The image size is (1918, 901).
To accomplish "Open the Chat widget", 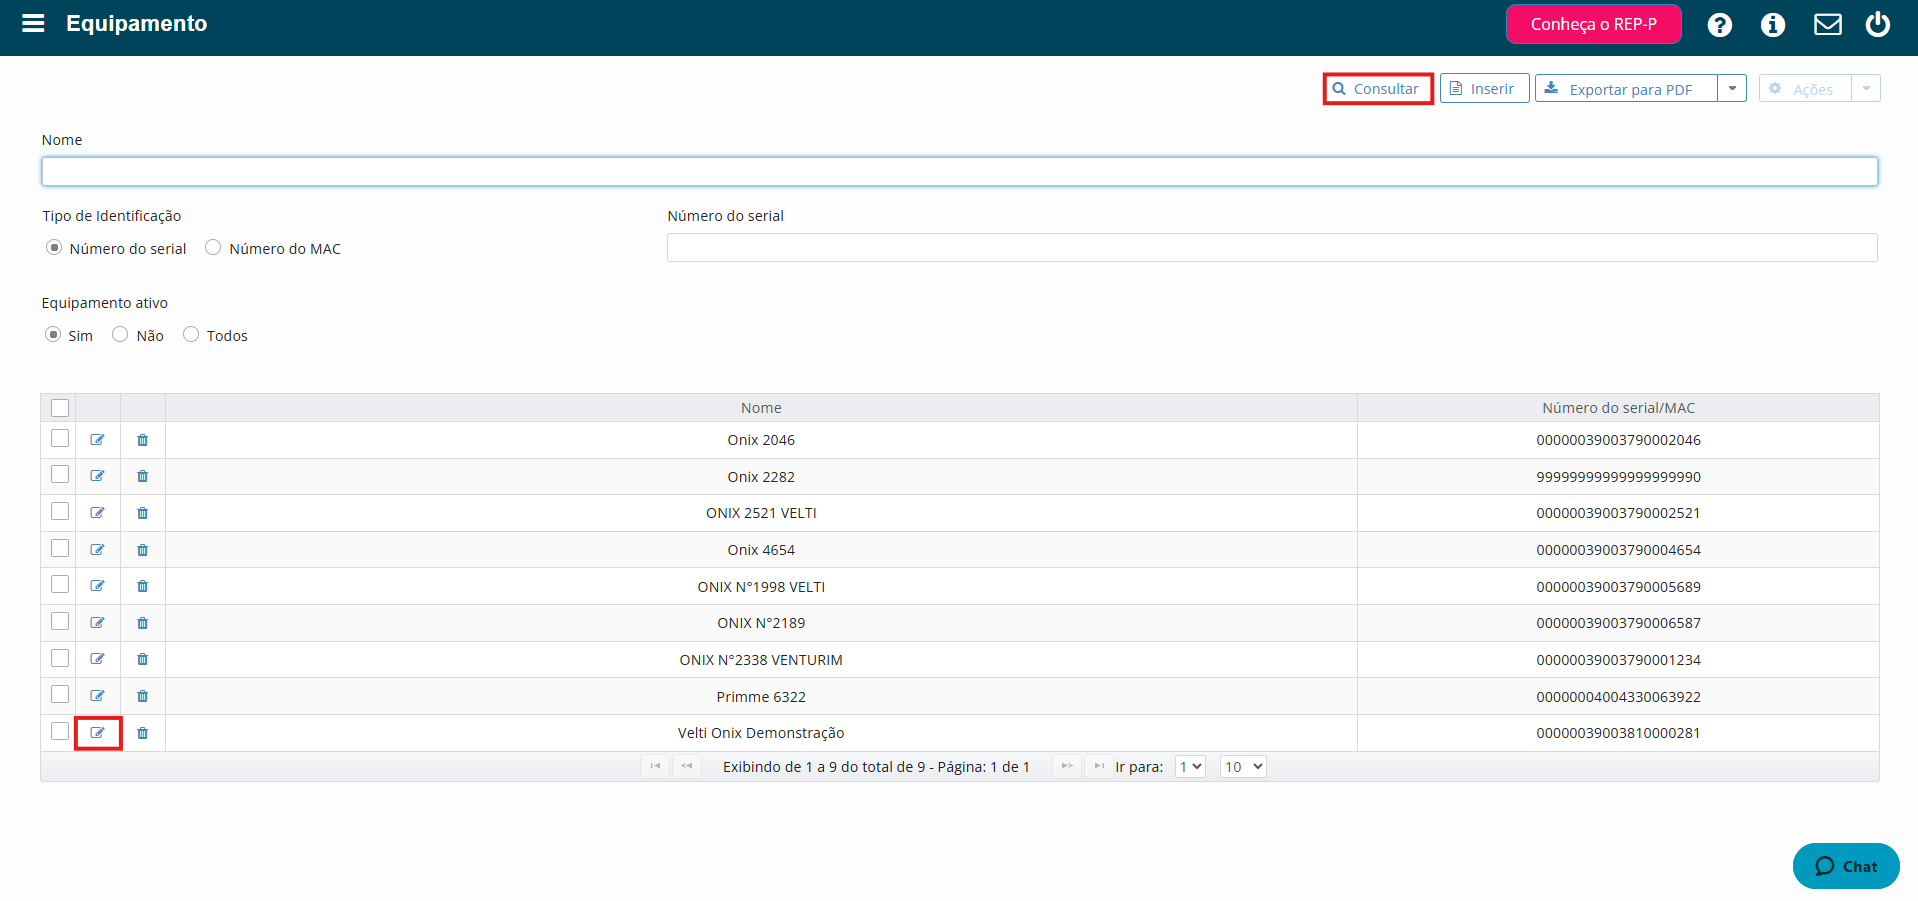I will pyautogui.click(x=1846, y=866).
